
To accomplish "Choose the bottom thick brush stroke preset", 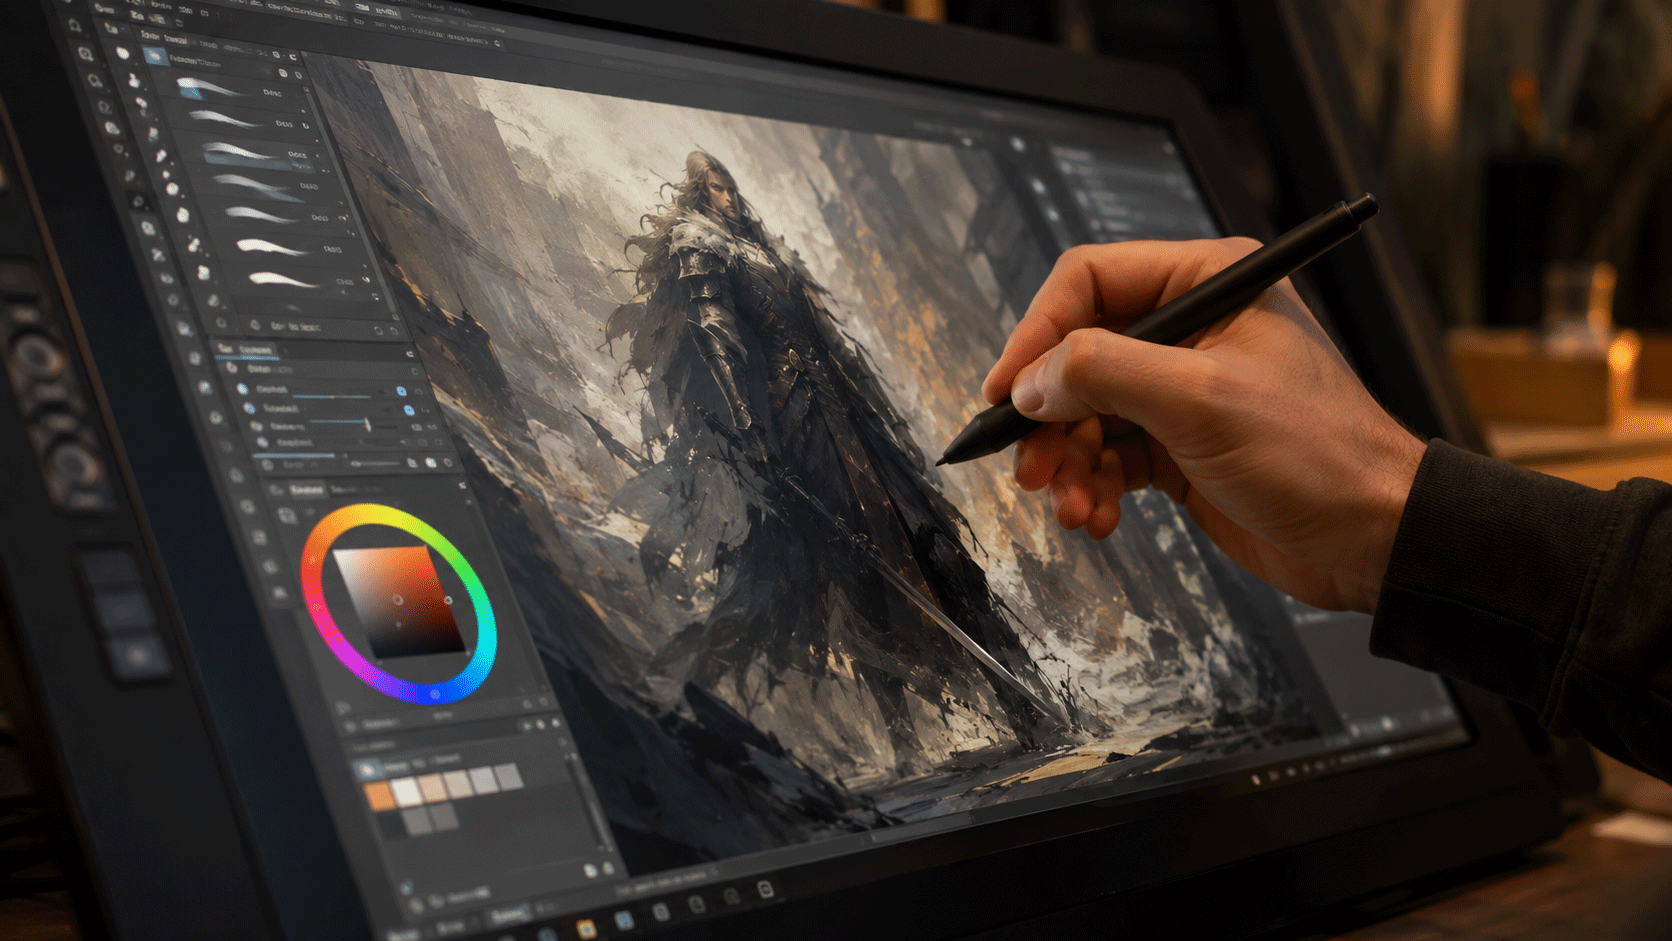I will [282, 280].
